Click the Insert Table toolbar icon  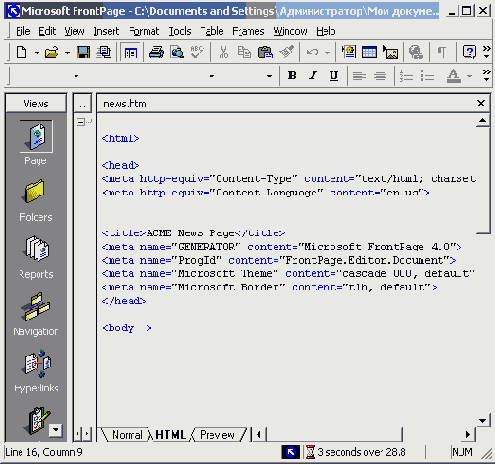(369, 52)
